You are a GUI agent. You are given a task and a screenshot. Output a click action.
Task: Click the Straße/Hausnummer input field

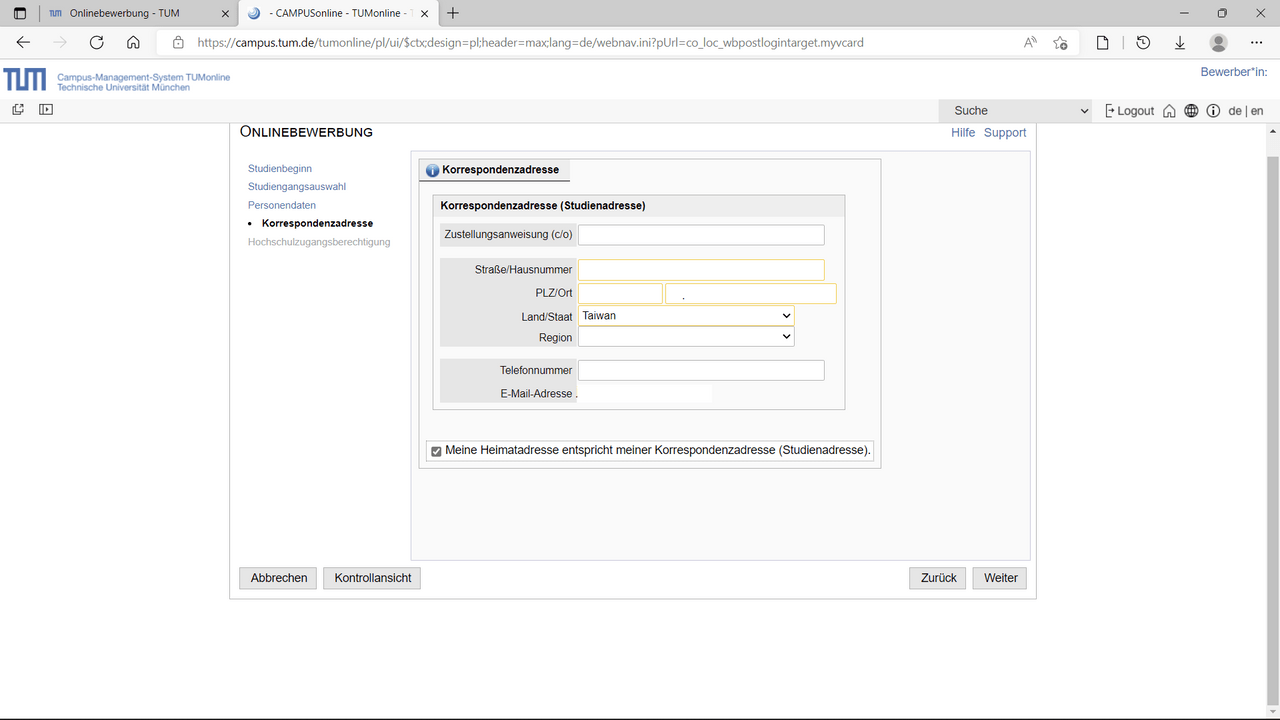[701, 270]
